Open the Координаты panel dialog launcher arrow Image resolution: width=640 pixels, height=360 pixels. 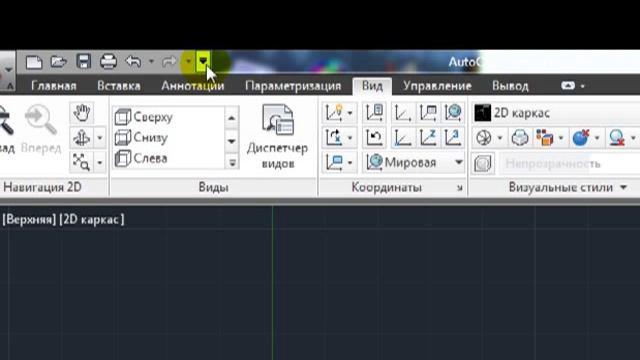460,188
